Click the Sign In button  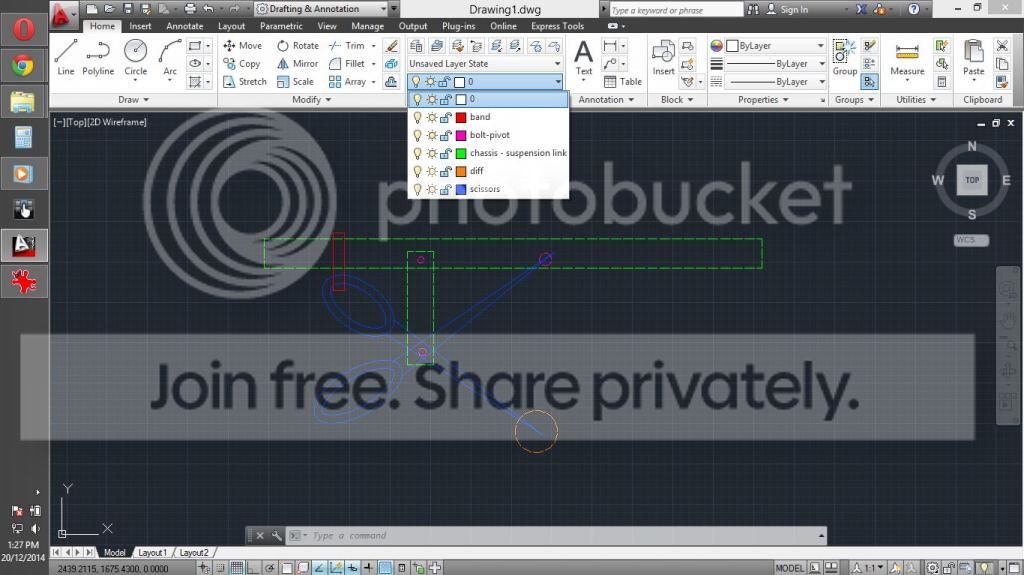[794, 10]
